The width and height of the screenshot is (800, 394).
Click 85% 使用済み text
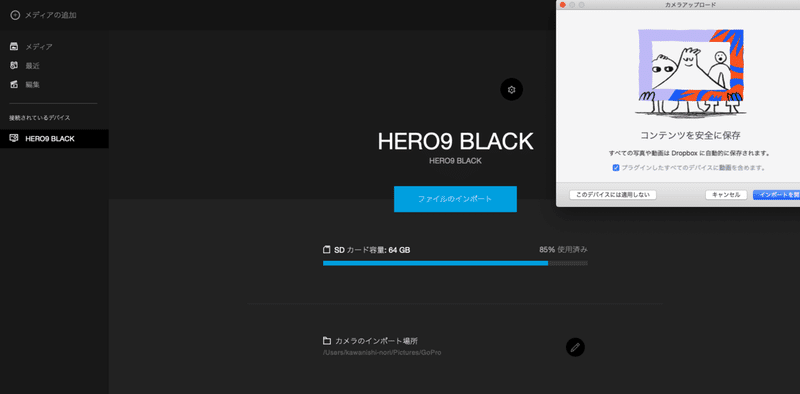563,250
